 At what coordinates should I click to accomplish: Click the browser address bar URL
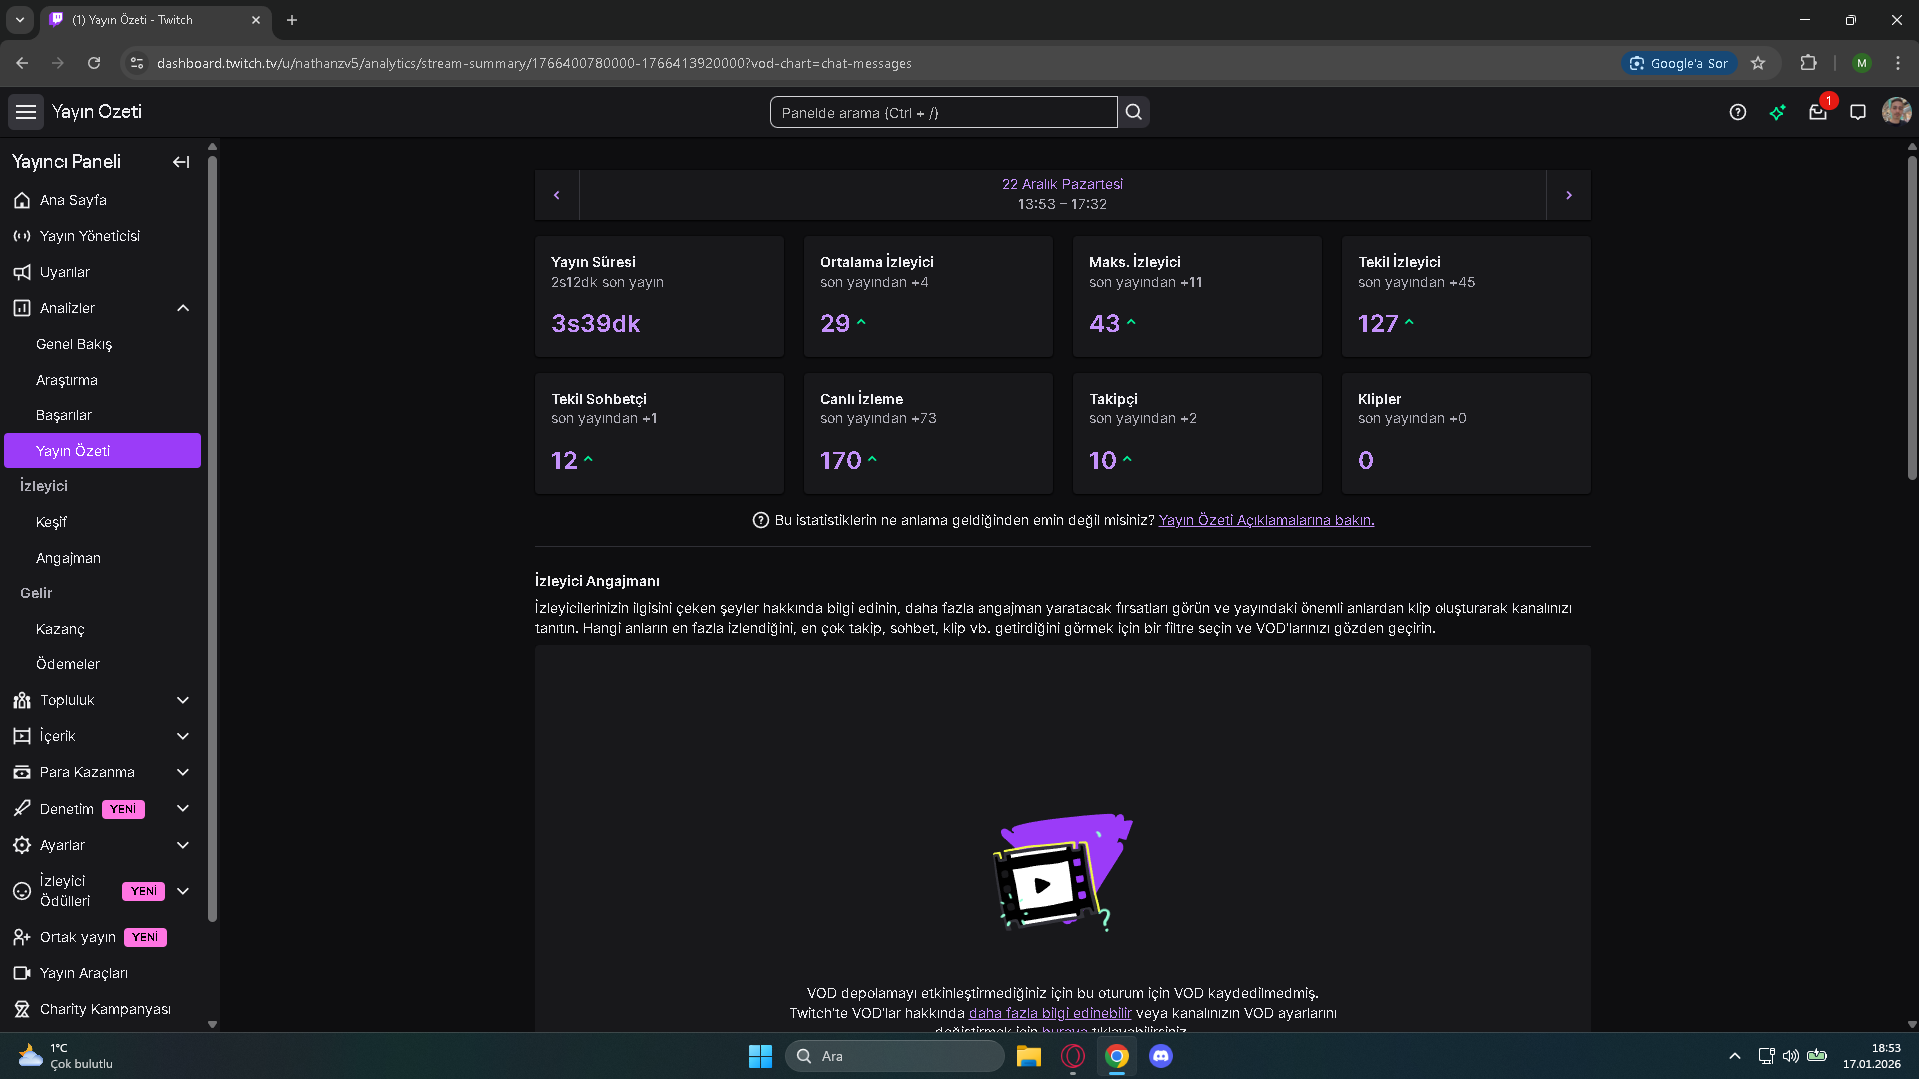pos(534,63)
